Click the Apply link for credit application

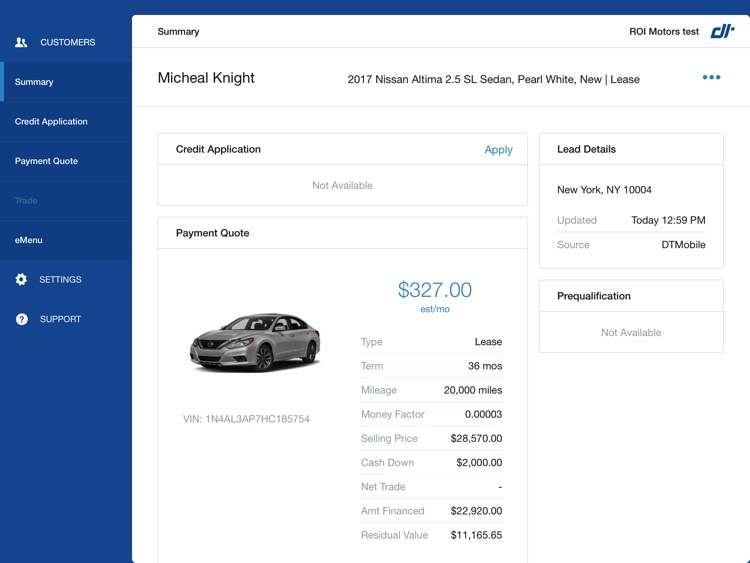tap(498, 150)
